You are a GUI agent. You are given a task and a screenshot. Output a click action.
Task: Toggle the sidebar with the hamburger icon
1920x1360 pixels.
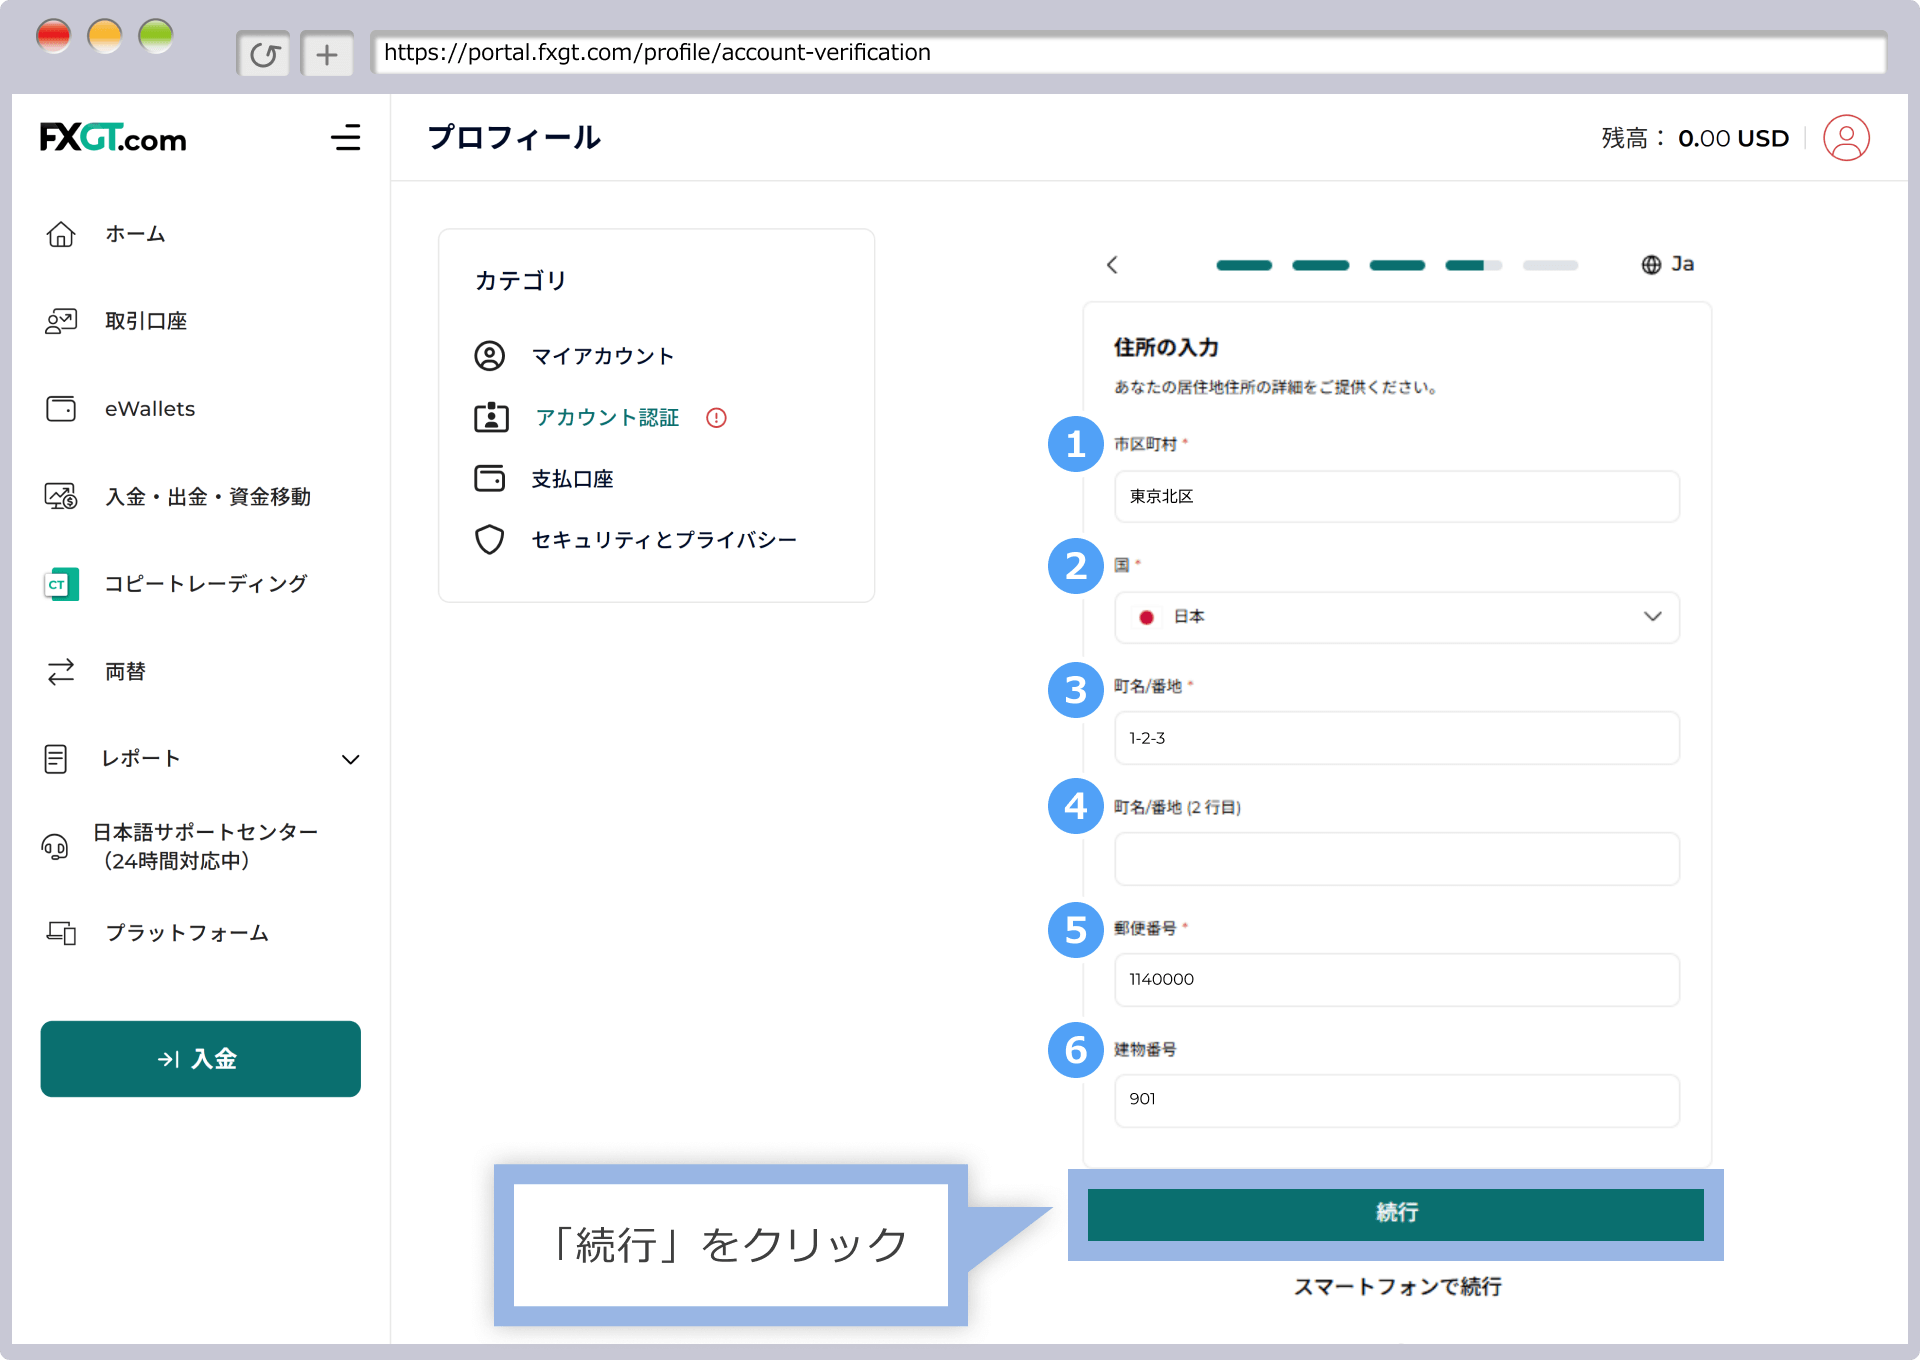click(x=346, y=138)
